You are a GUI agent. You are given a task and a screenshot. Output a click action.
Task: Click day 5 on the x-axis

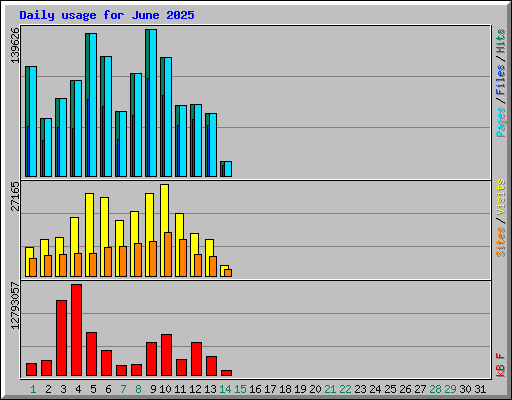pyautogui.click(x=93, y=389)
